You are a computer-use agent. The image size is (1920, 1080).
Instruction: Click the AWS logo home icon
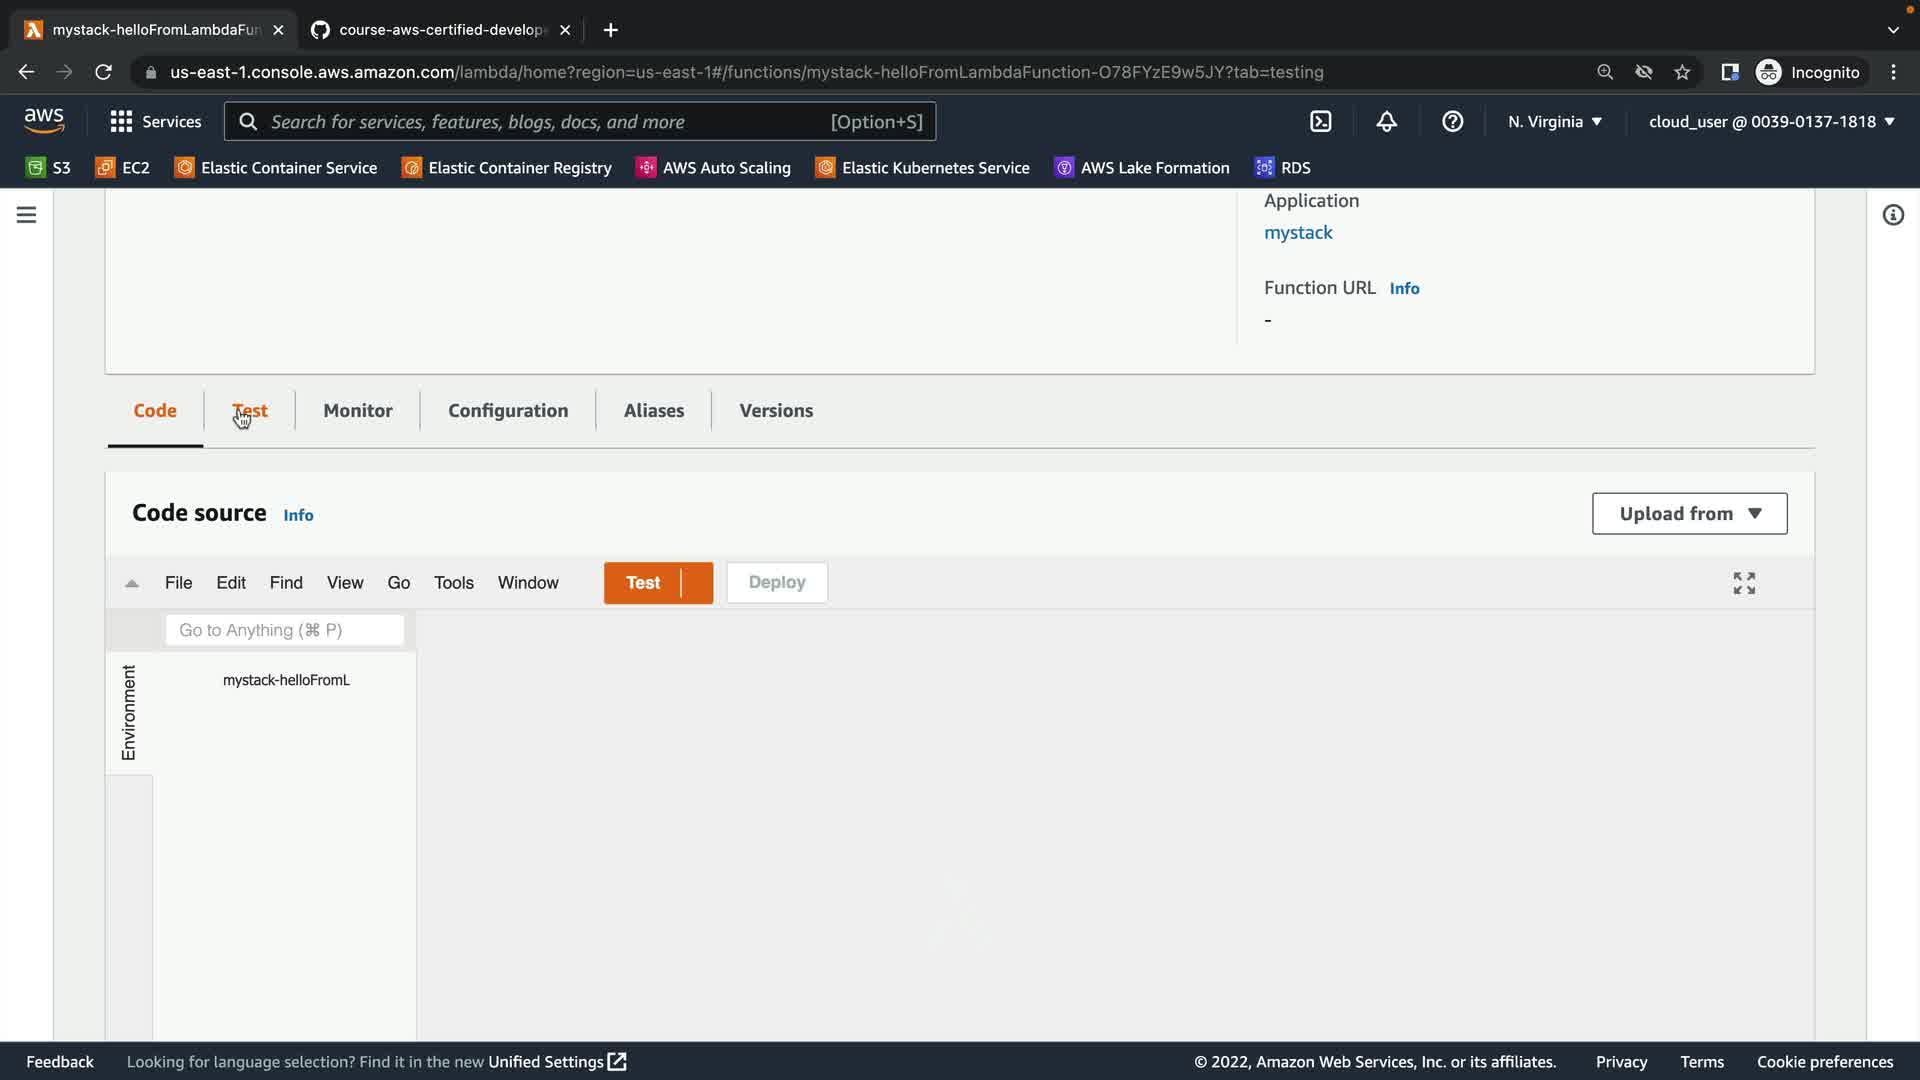44,121
